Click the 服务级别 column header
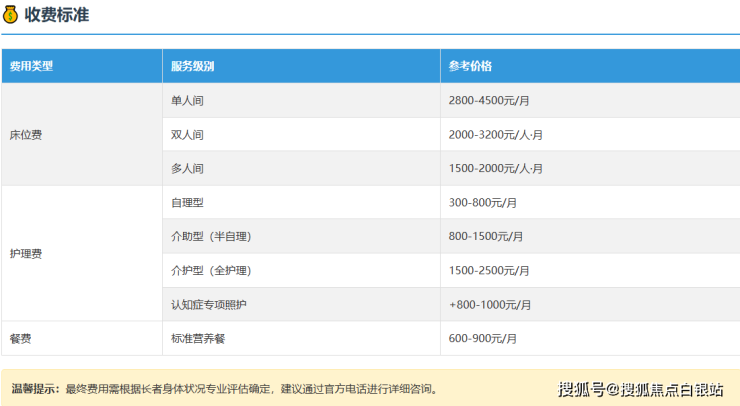740x406 pixels. coord(192,66)
